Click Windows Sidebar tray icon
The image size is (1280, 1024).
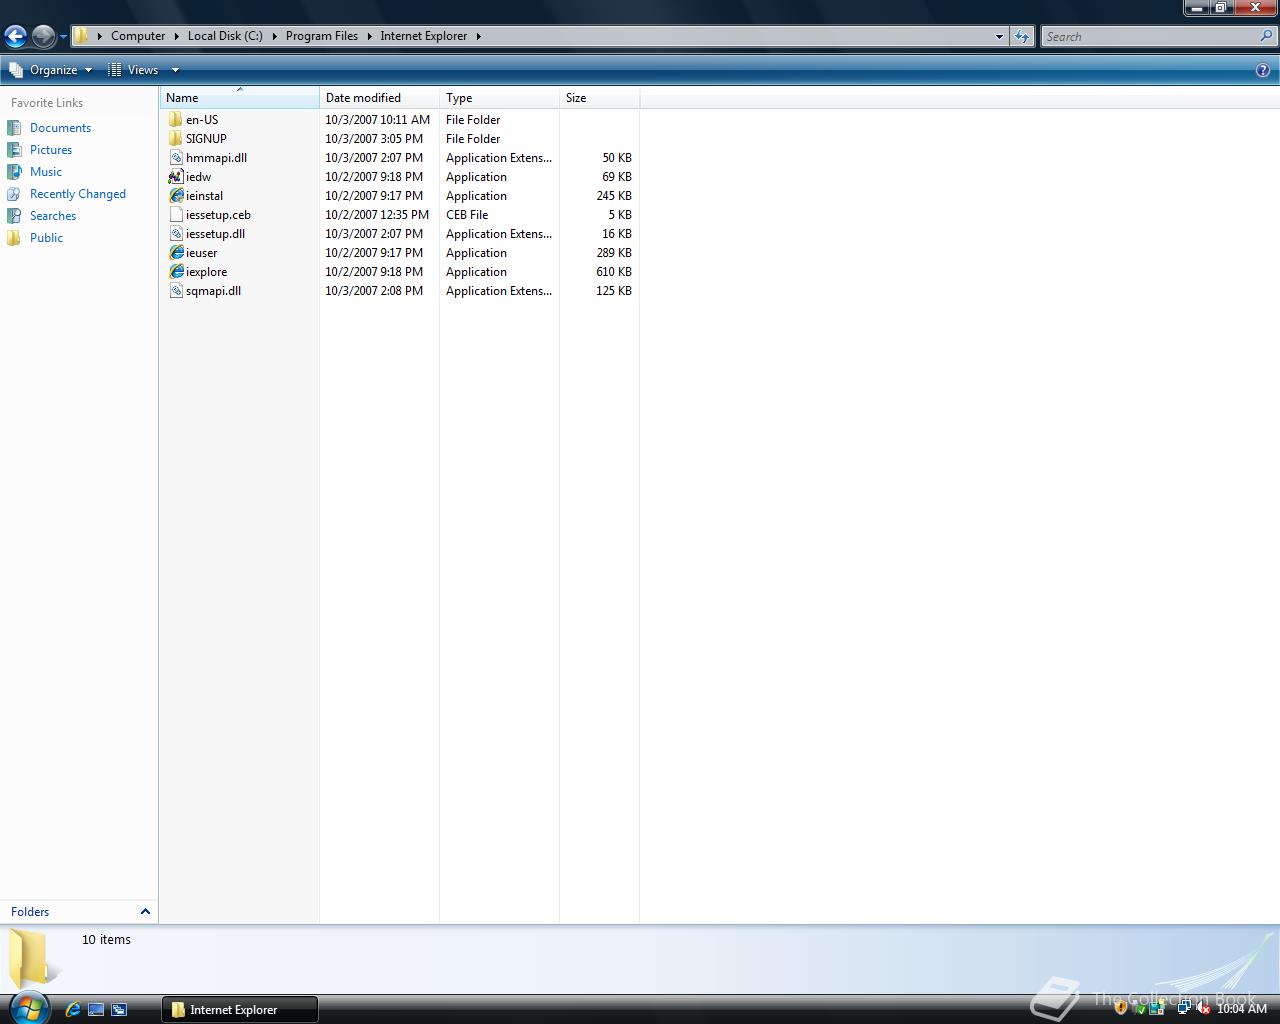point(1157,1008)
